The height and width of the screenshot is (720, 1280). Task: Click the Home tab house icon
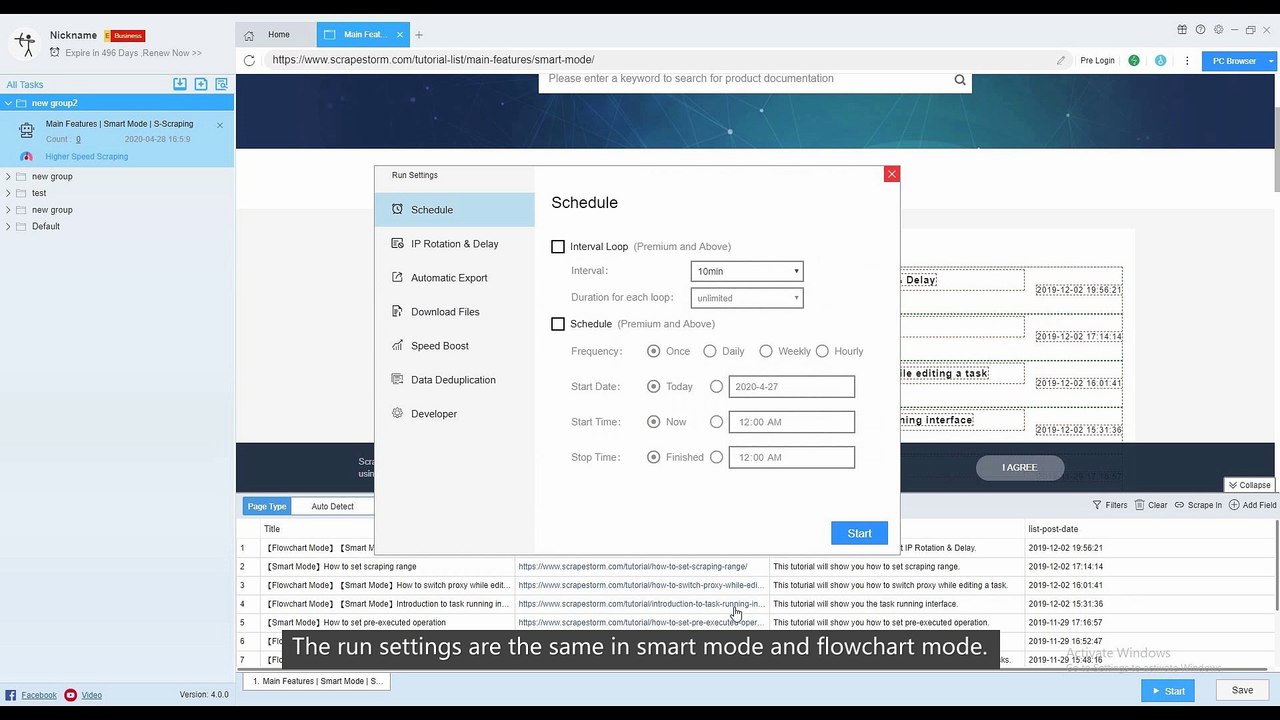click(249, 35)
